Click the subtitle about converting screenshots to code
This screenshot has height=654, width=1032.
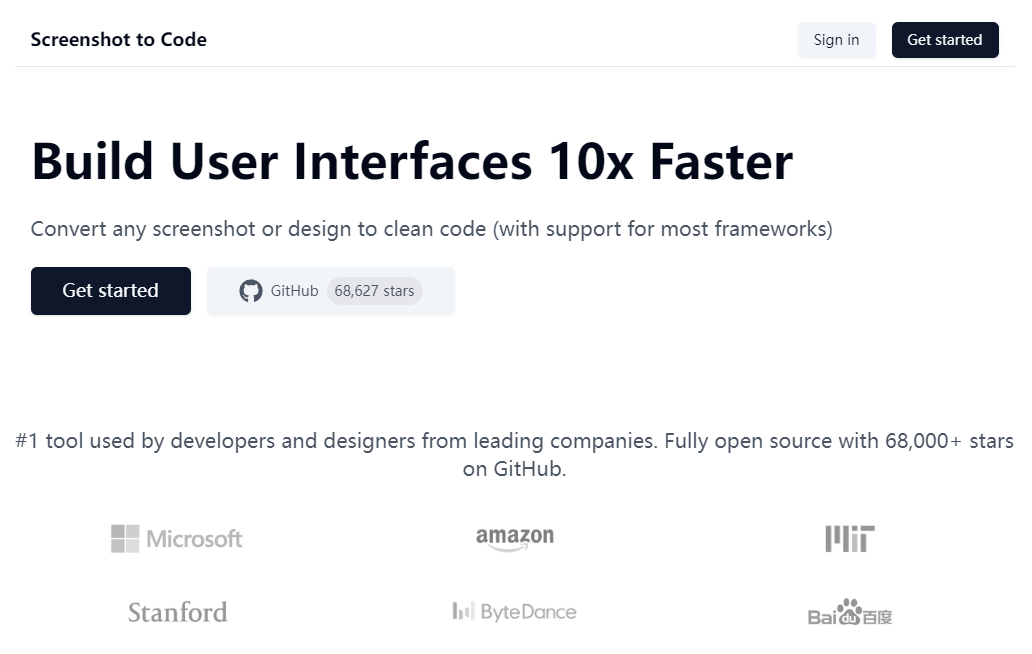click(x=431, y=229)
